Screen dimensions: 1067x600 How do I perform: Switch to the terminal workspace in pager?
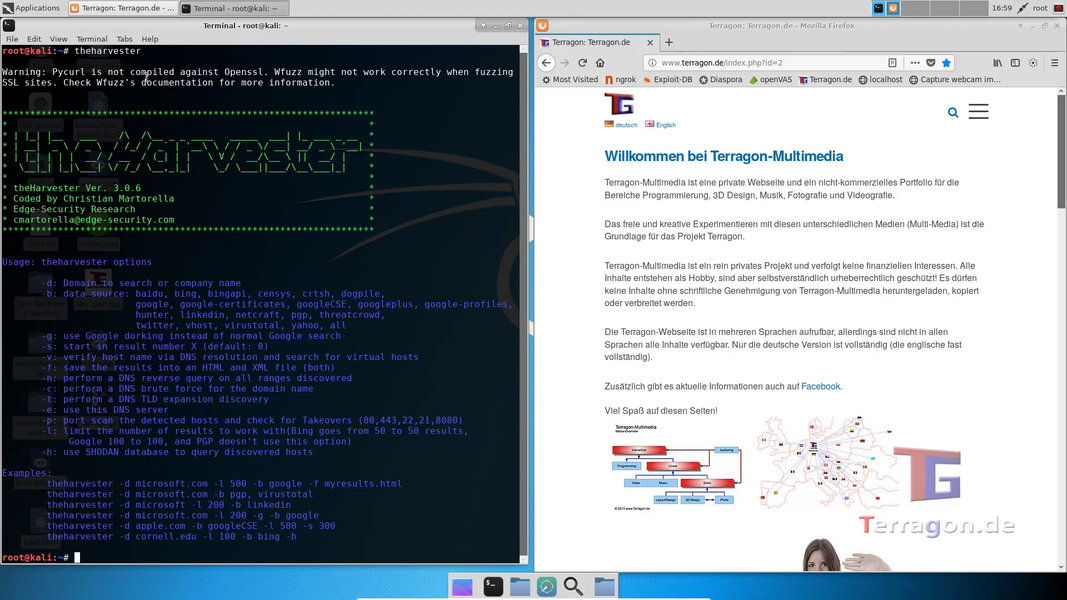(x=879, y=8)
